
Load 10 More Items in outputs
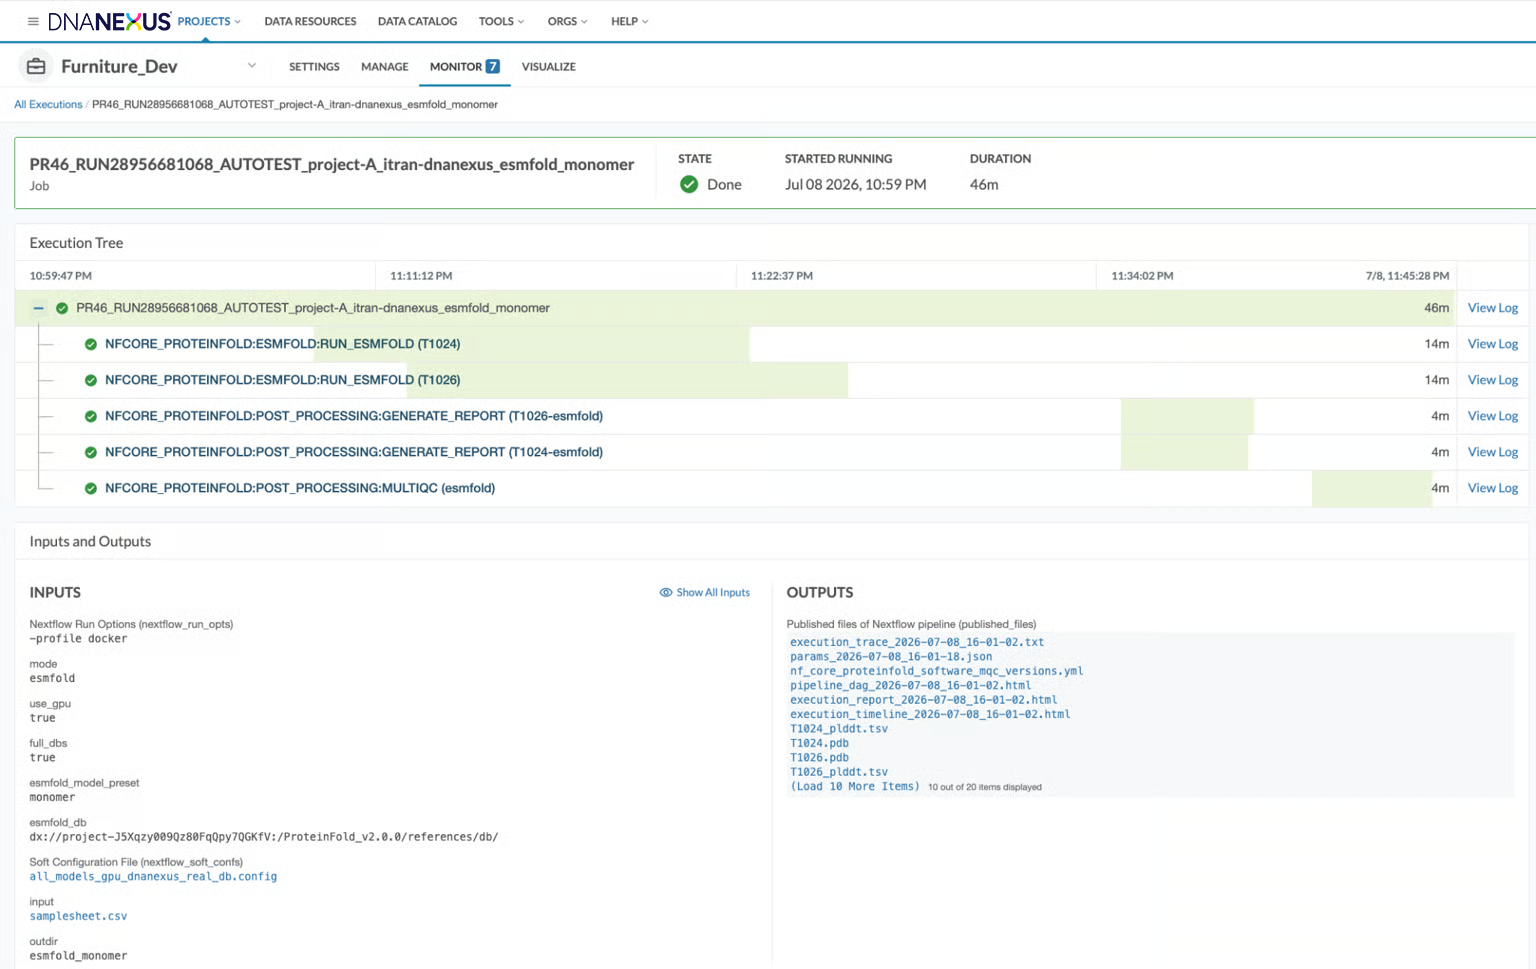tap(855, 786)
